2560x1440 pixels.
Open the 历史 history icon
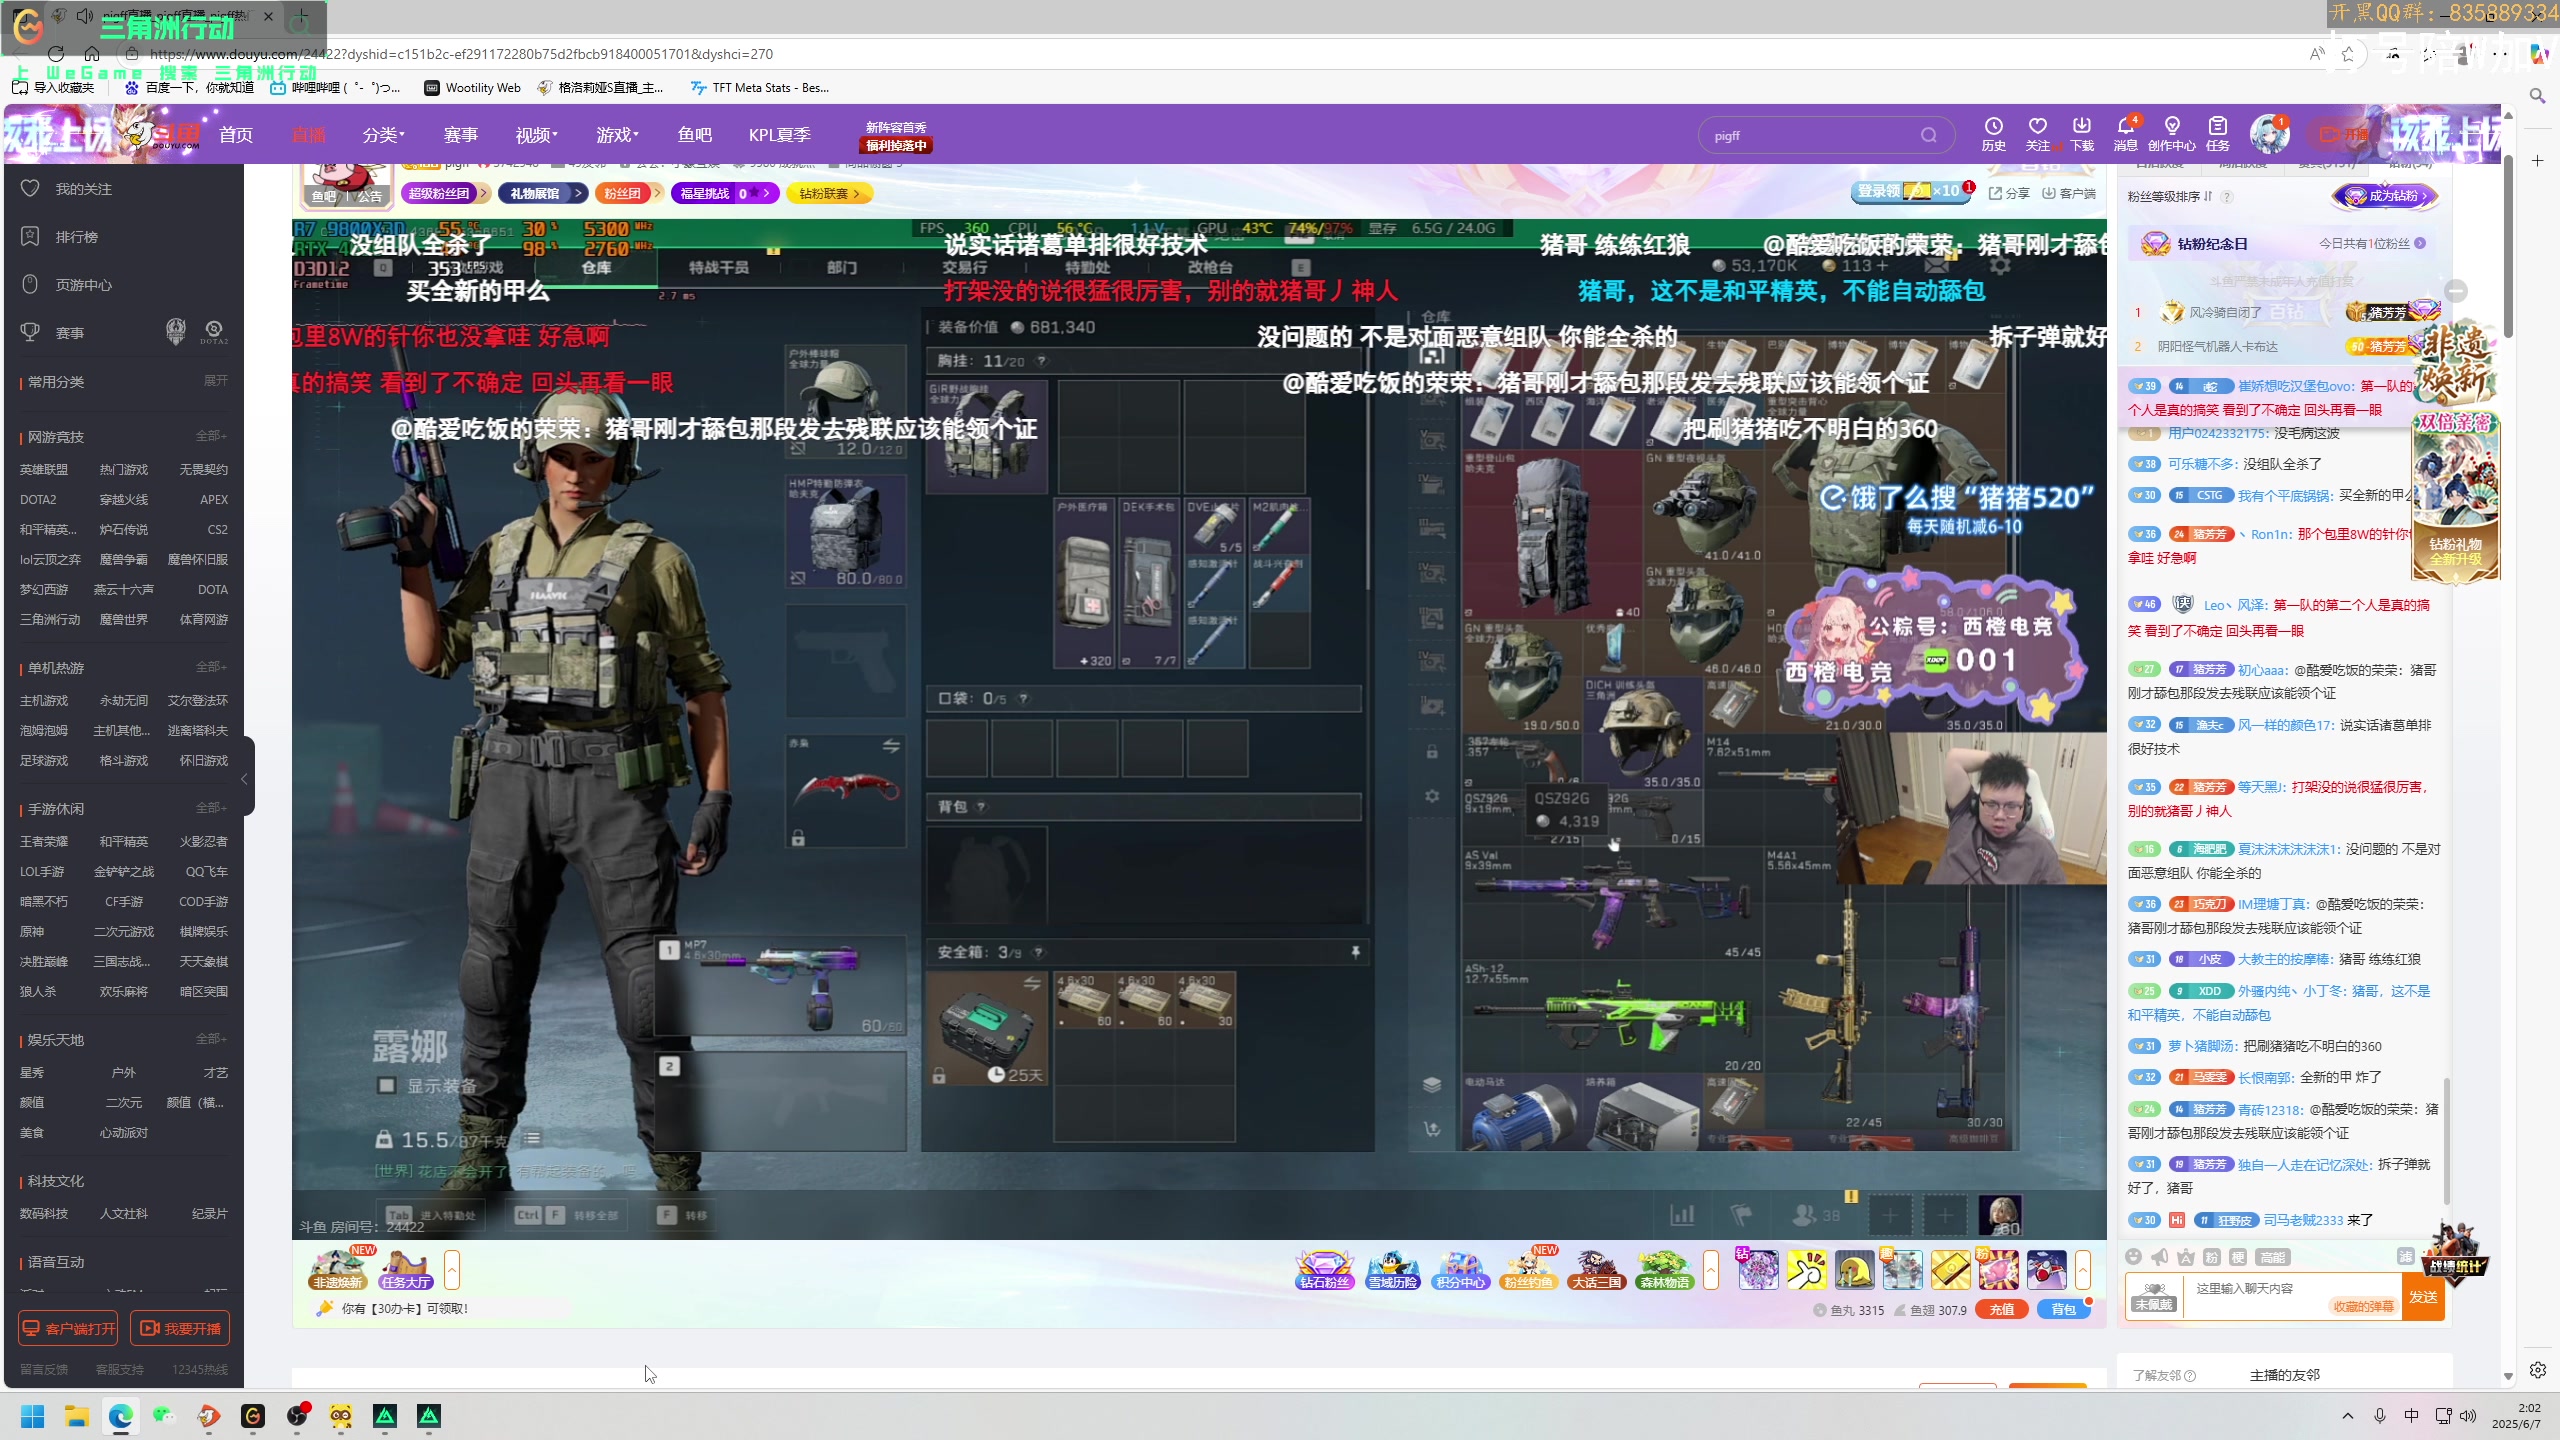(1993, 134)
